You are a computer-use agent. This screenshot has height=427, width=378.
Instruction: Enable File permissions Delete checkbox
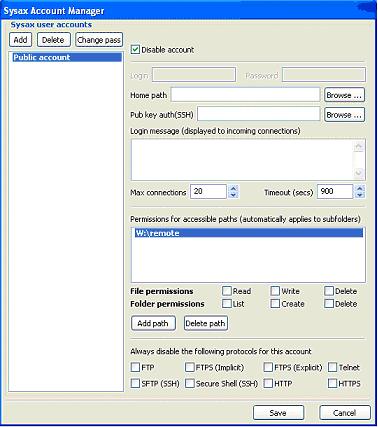[329, 291]
